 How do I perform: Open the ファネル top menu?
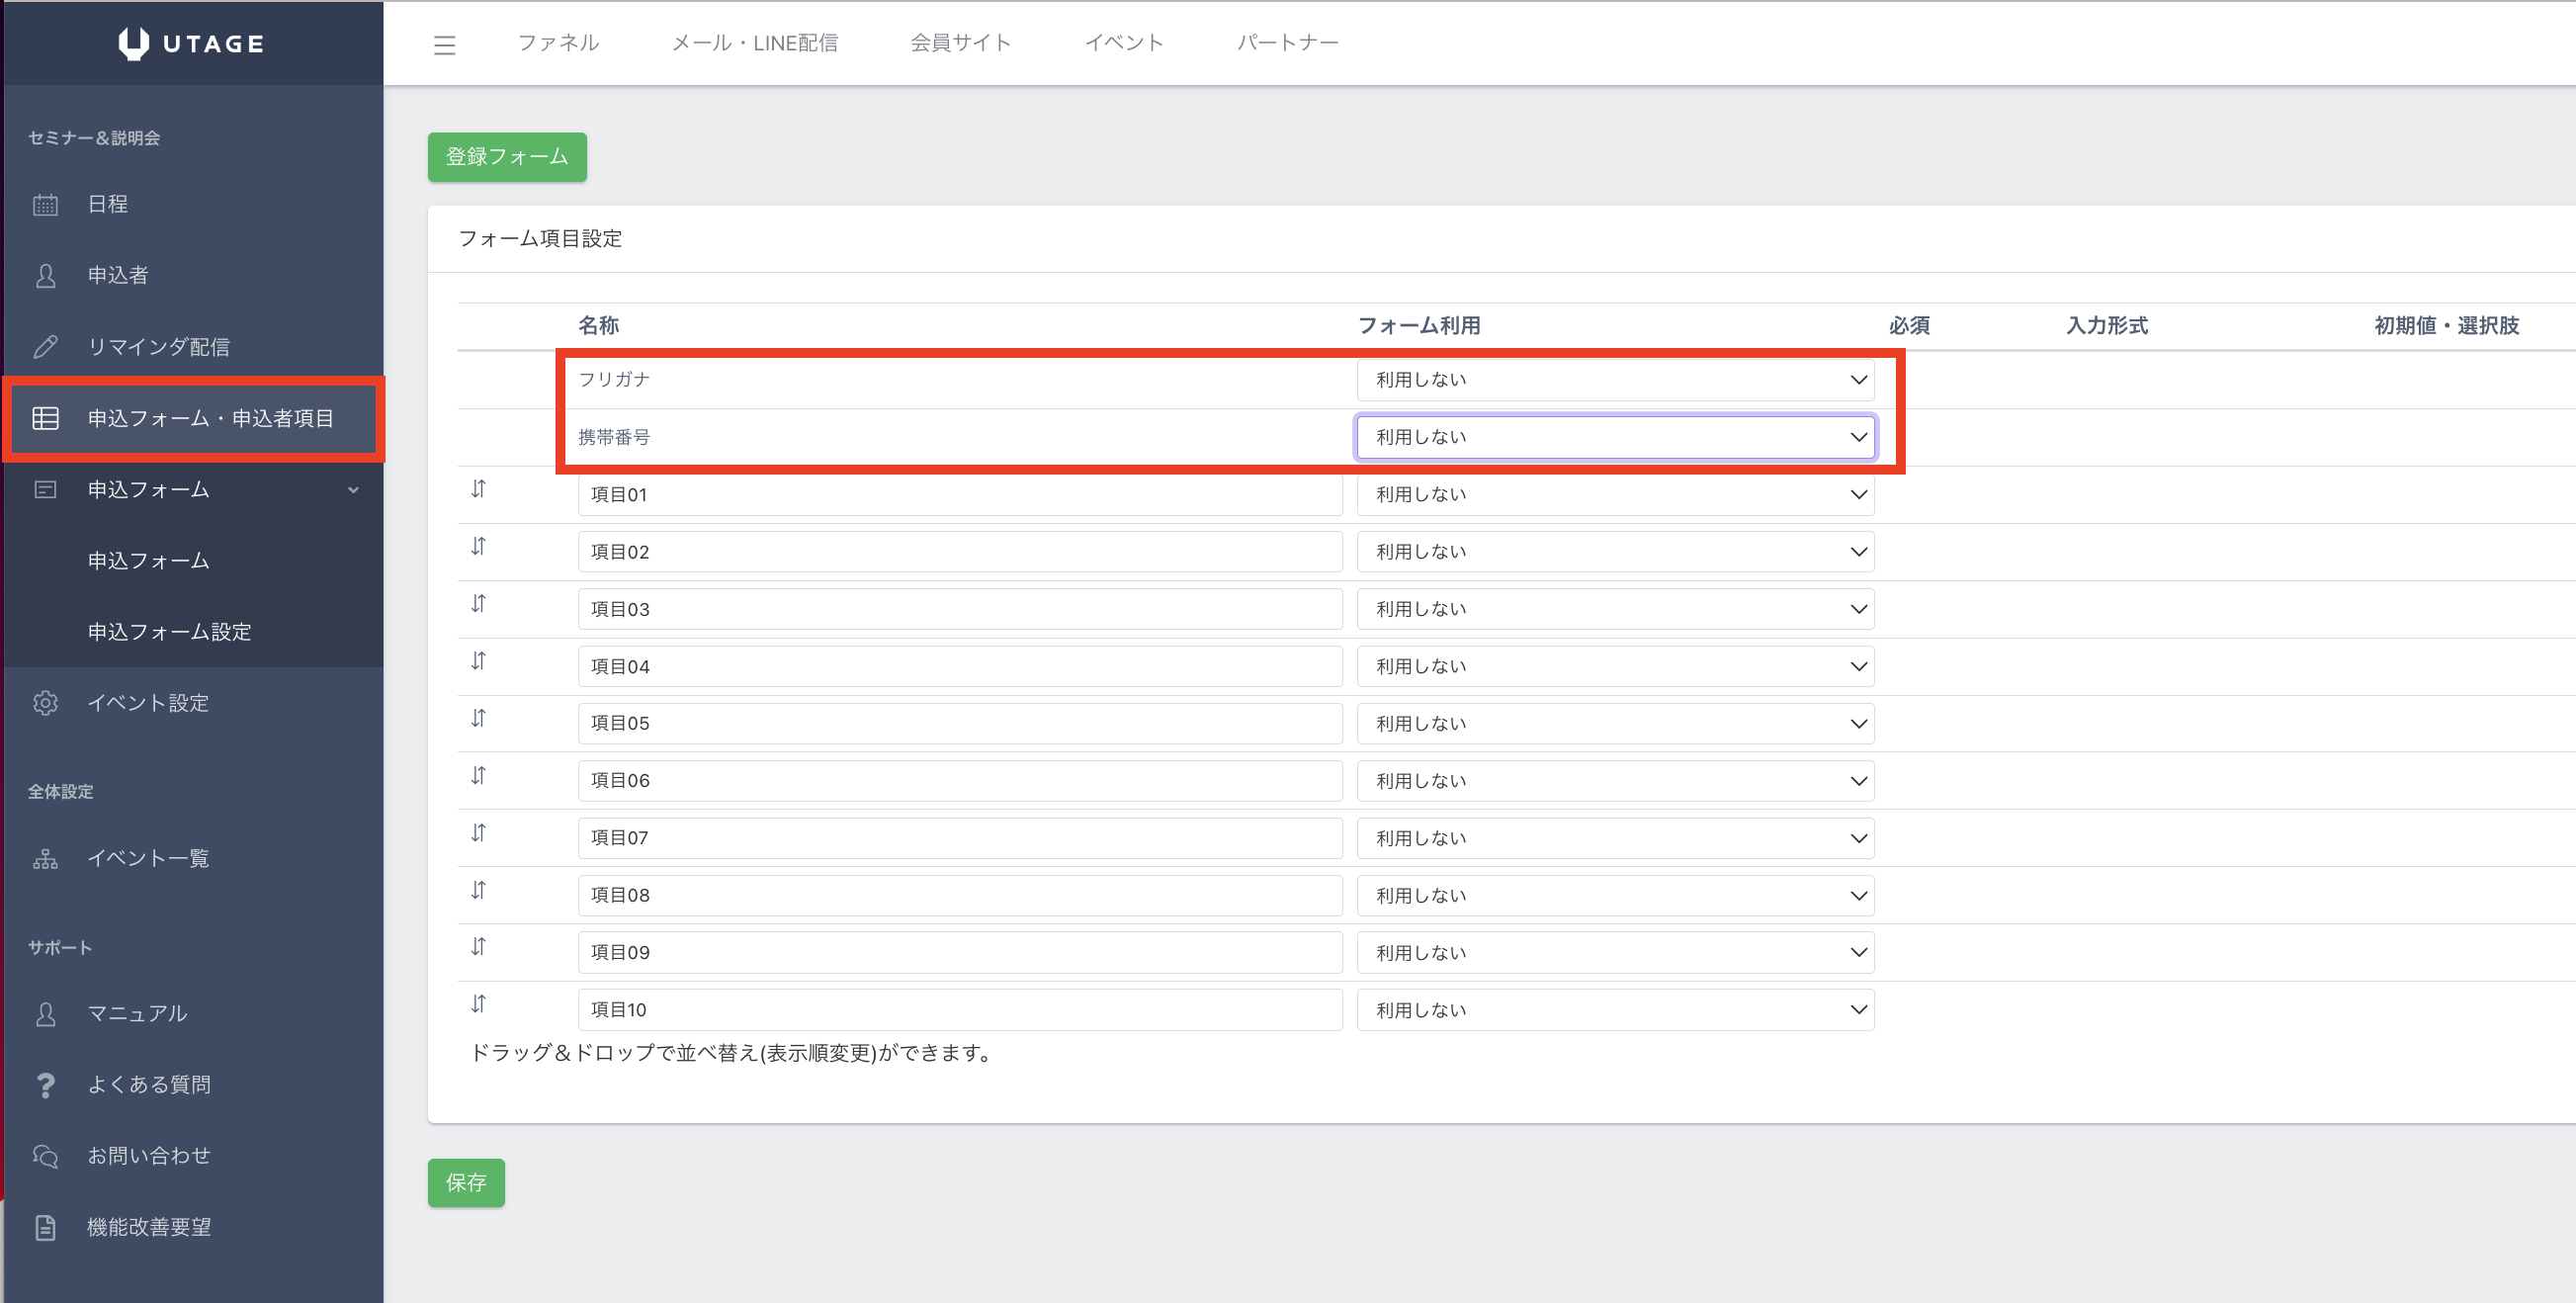tap(558, 43)
